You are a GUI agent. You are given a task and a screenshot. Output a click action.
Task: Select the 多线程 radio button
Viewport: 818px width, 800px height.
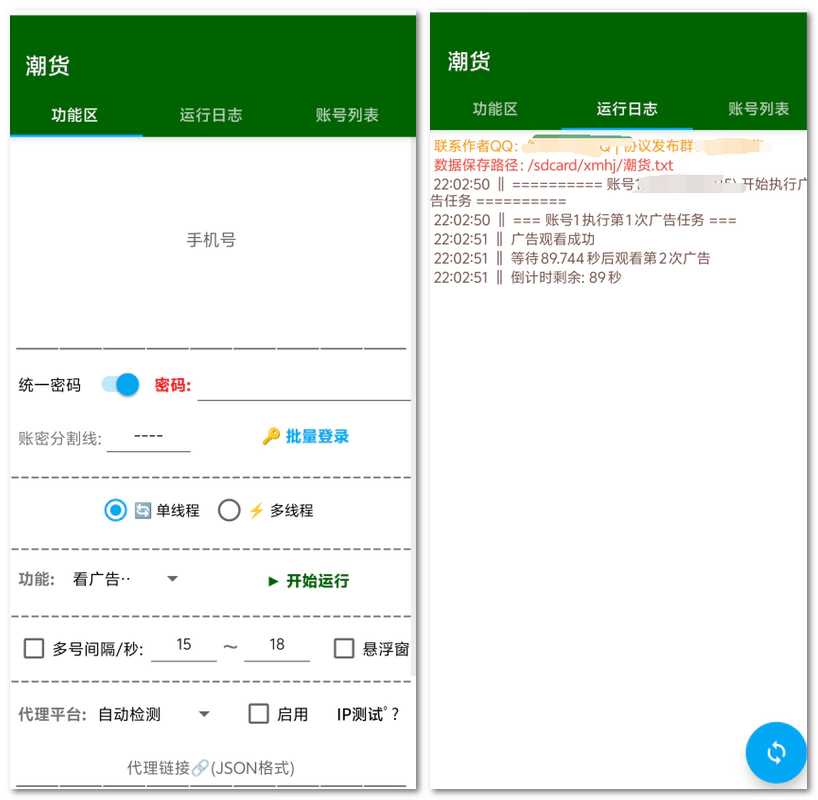(x=229, y=511)
